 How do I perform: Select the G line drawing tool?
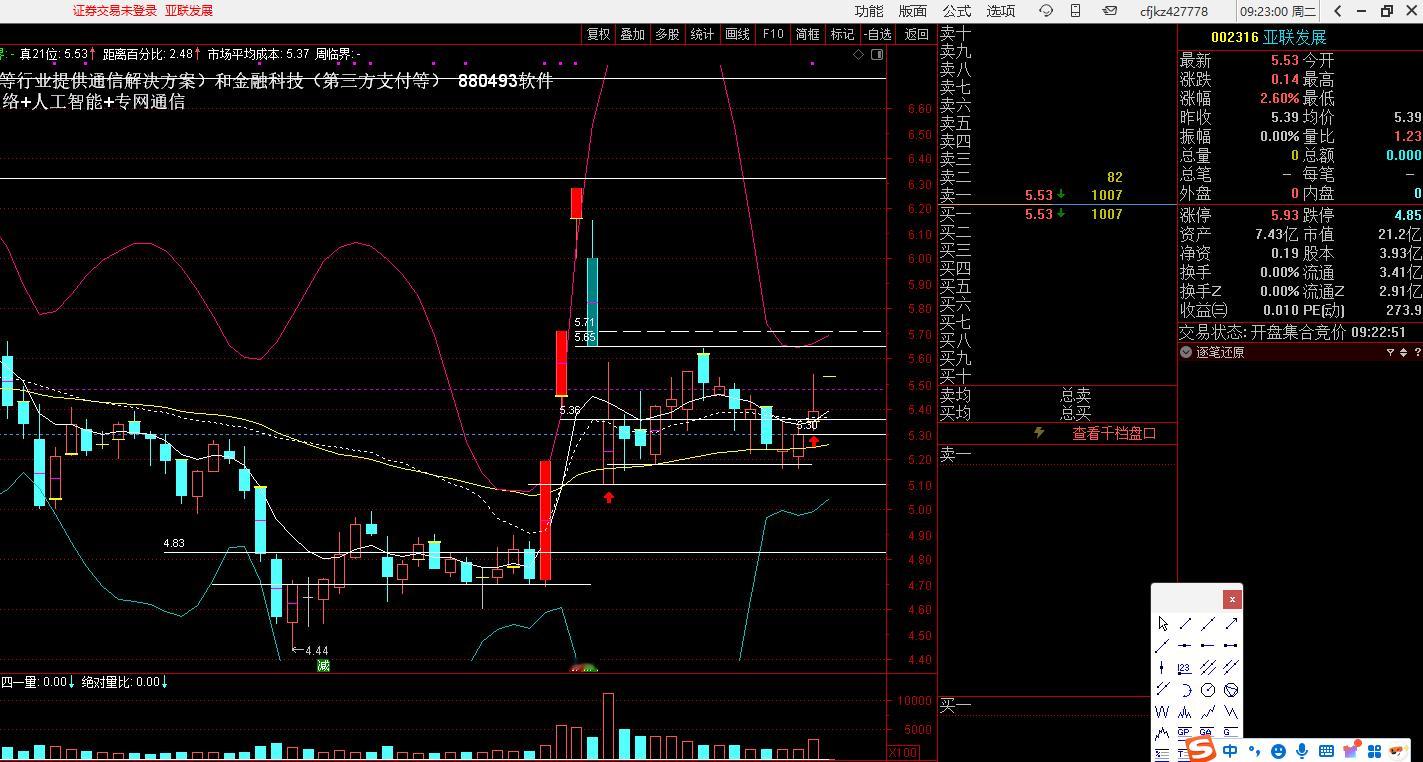pyautogui.click(x=1231, y=733)
